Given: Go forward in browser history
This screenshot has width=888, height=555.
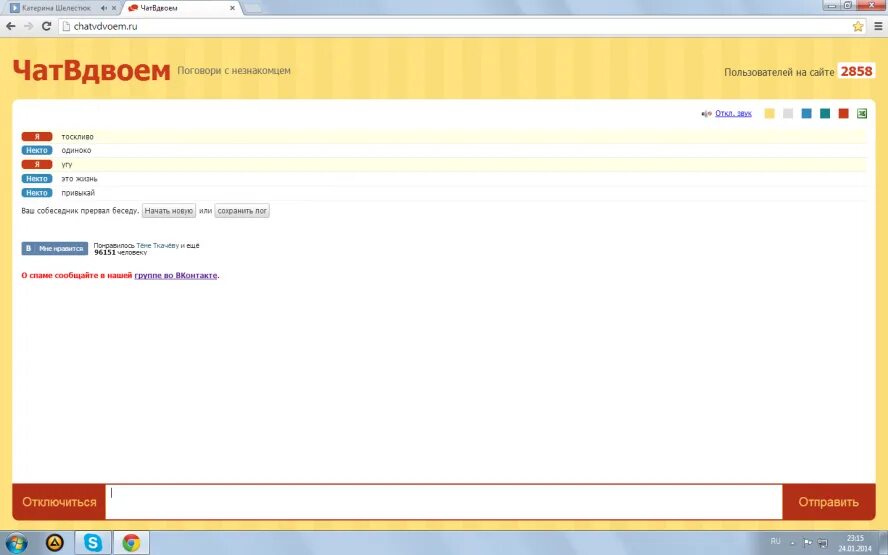Looking at the screenshot, I should (28, 26).
